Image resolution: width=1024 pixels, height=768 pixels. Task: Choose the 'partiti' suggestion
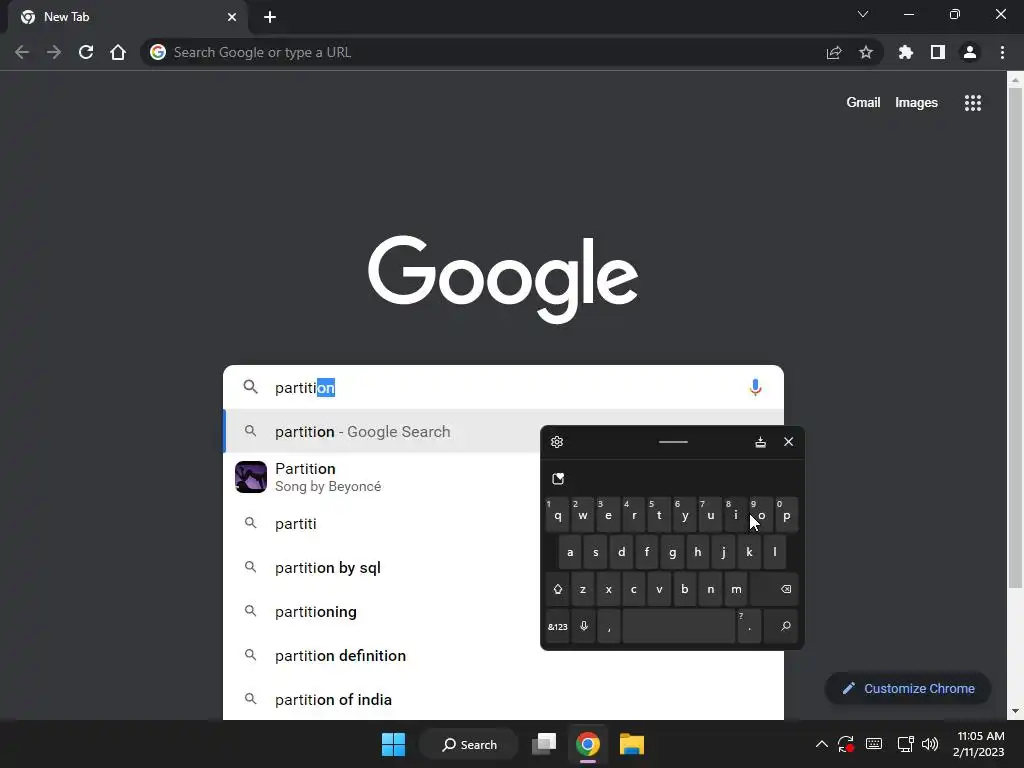click(381, 523)
